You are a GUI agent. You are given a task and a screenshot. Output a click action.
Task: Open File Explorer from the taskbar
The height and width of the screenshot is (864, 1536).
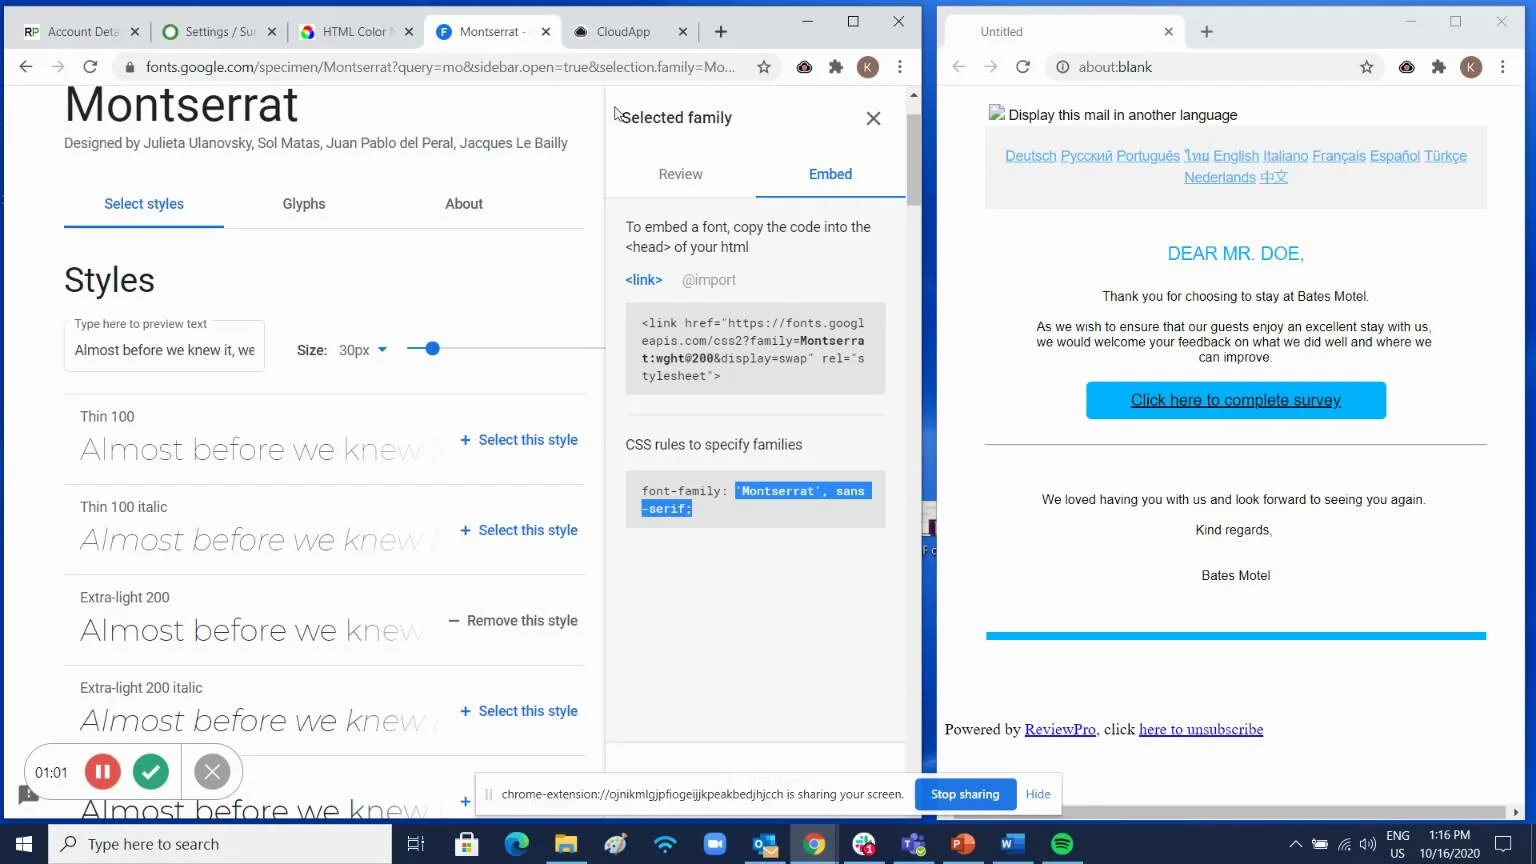click(x=566, y=844)
